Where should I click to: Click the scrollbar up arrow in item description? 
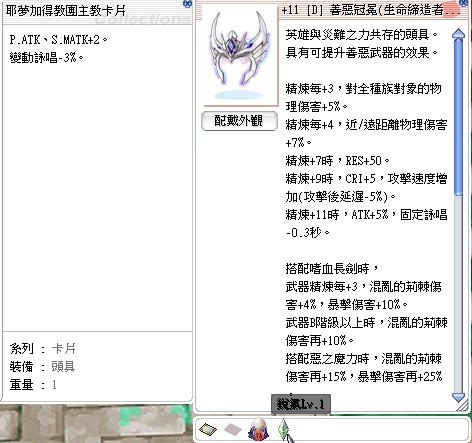tap(458, 34)
